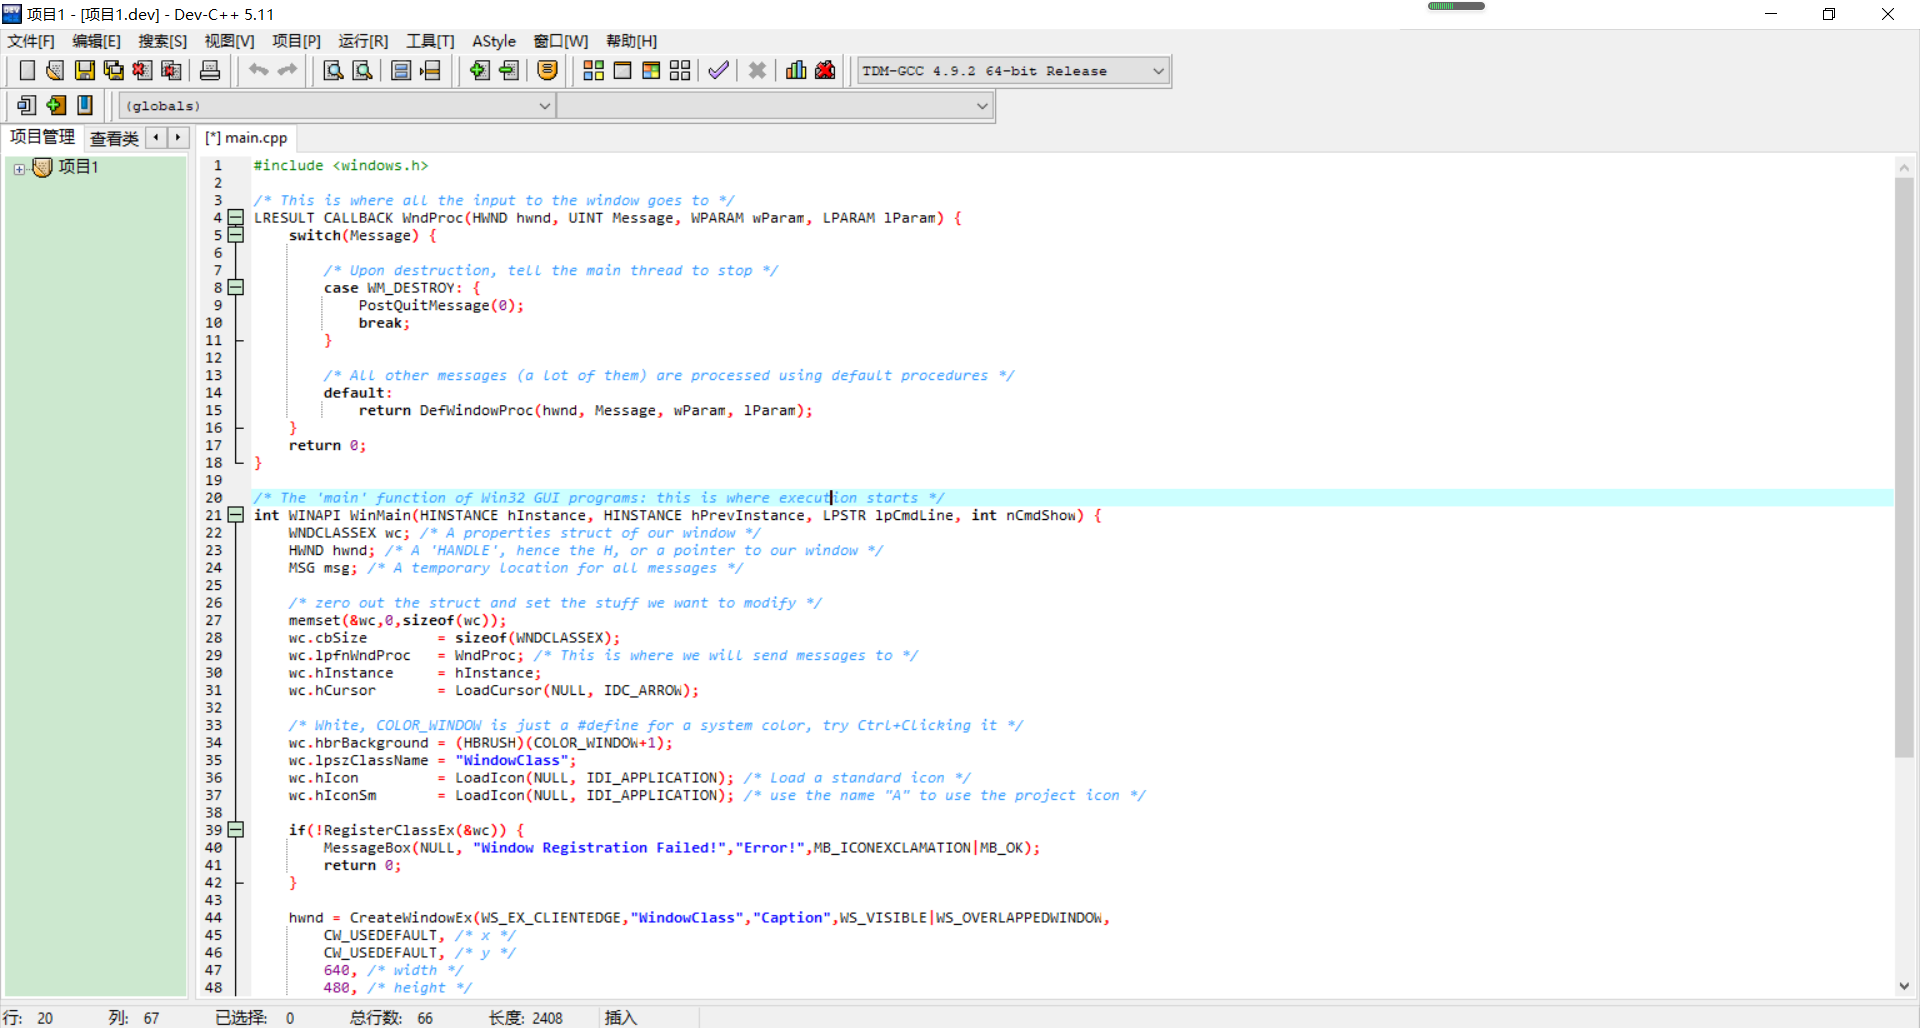Viewport: 1920px width, 1028px height.
Task: Open the Print dialog from the toolbar
Action: [209, 70]
